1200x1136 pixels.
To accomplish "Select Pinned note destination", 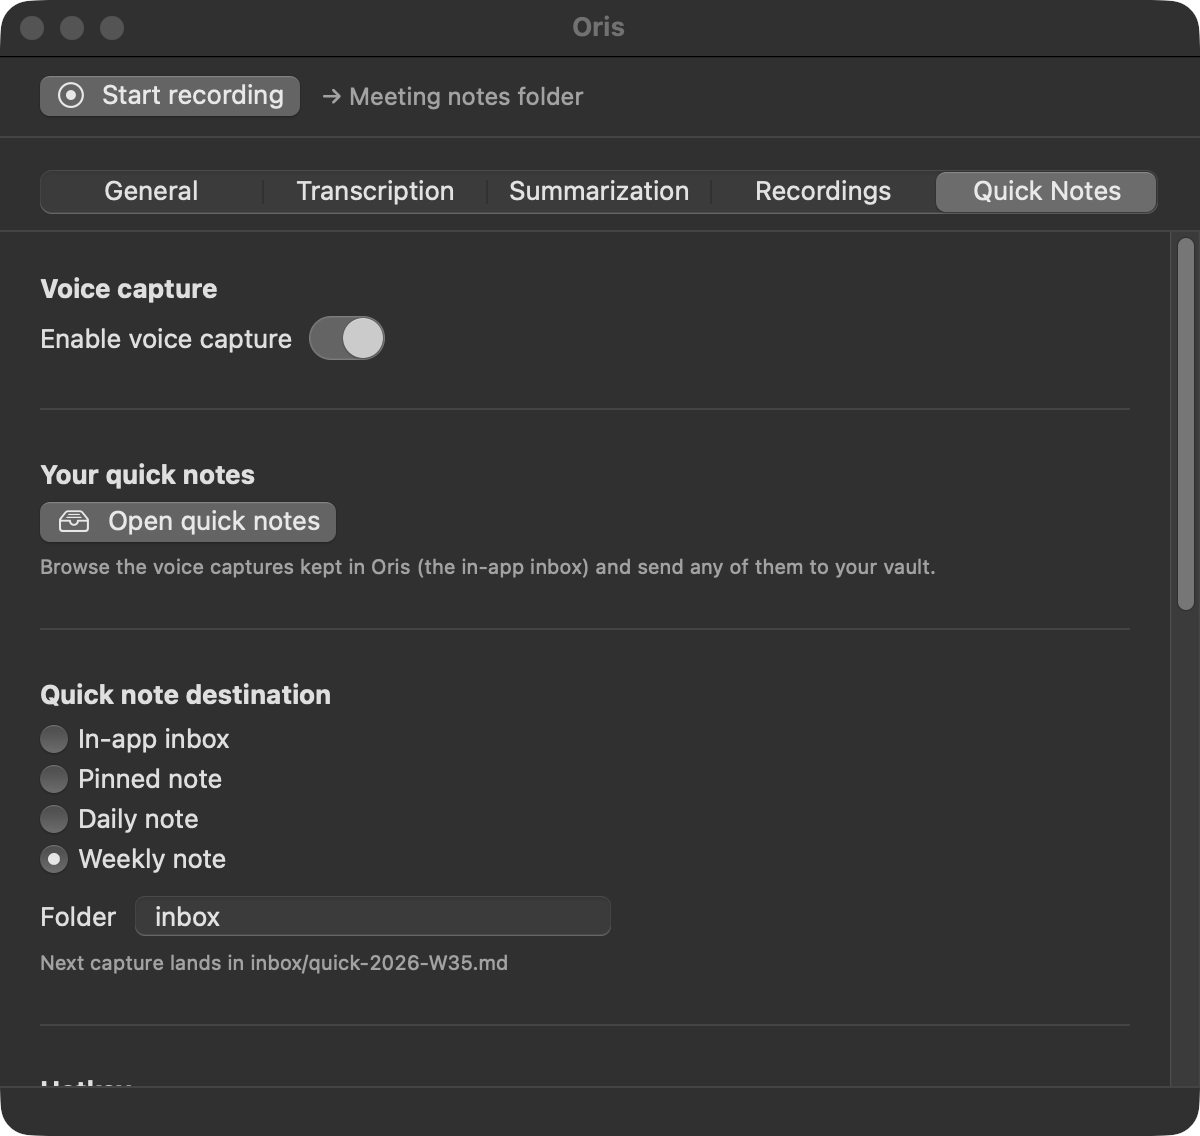I will tap(54, 779).
